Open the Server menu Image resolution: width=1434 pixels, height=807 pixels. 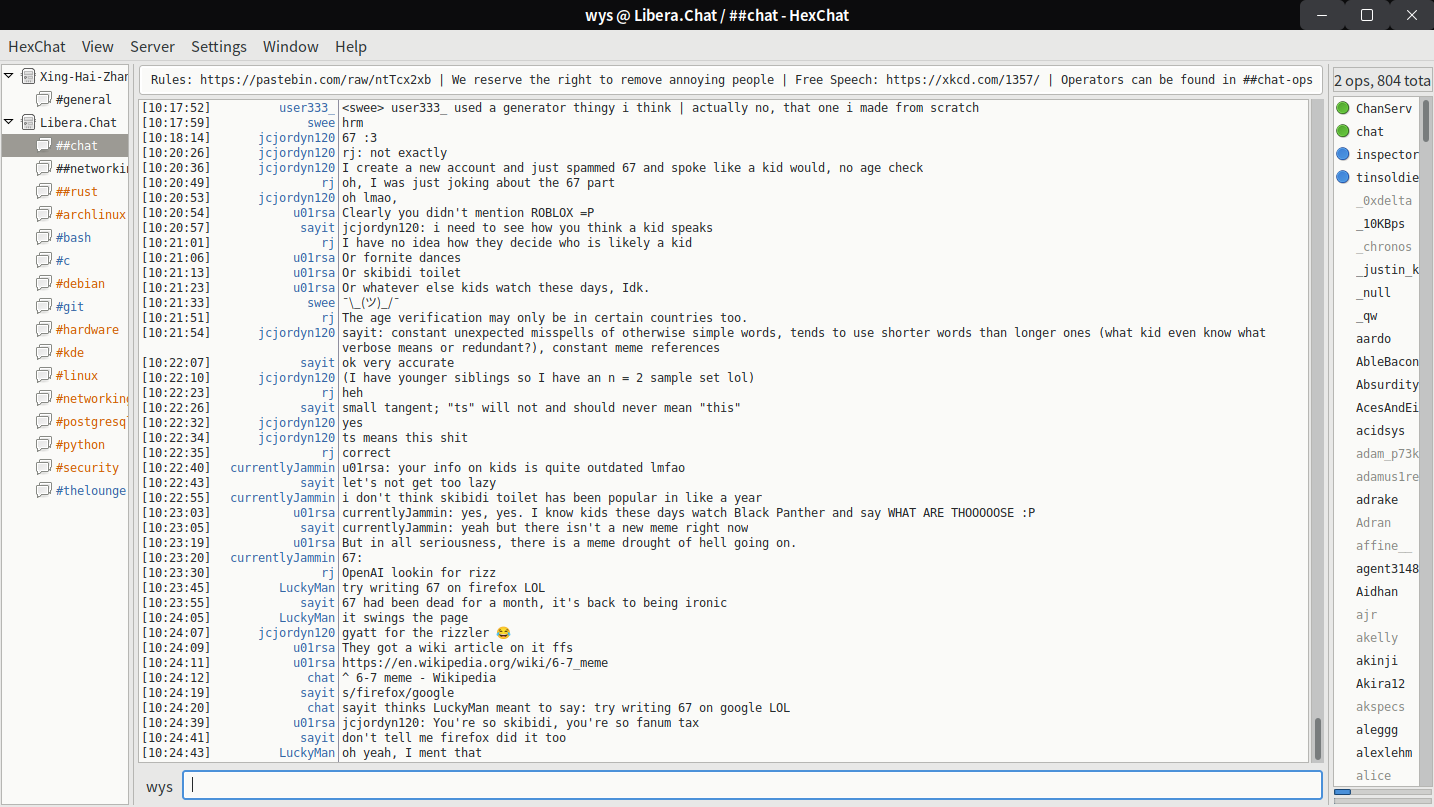coord(152,46)
